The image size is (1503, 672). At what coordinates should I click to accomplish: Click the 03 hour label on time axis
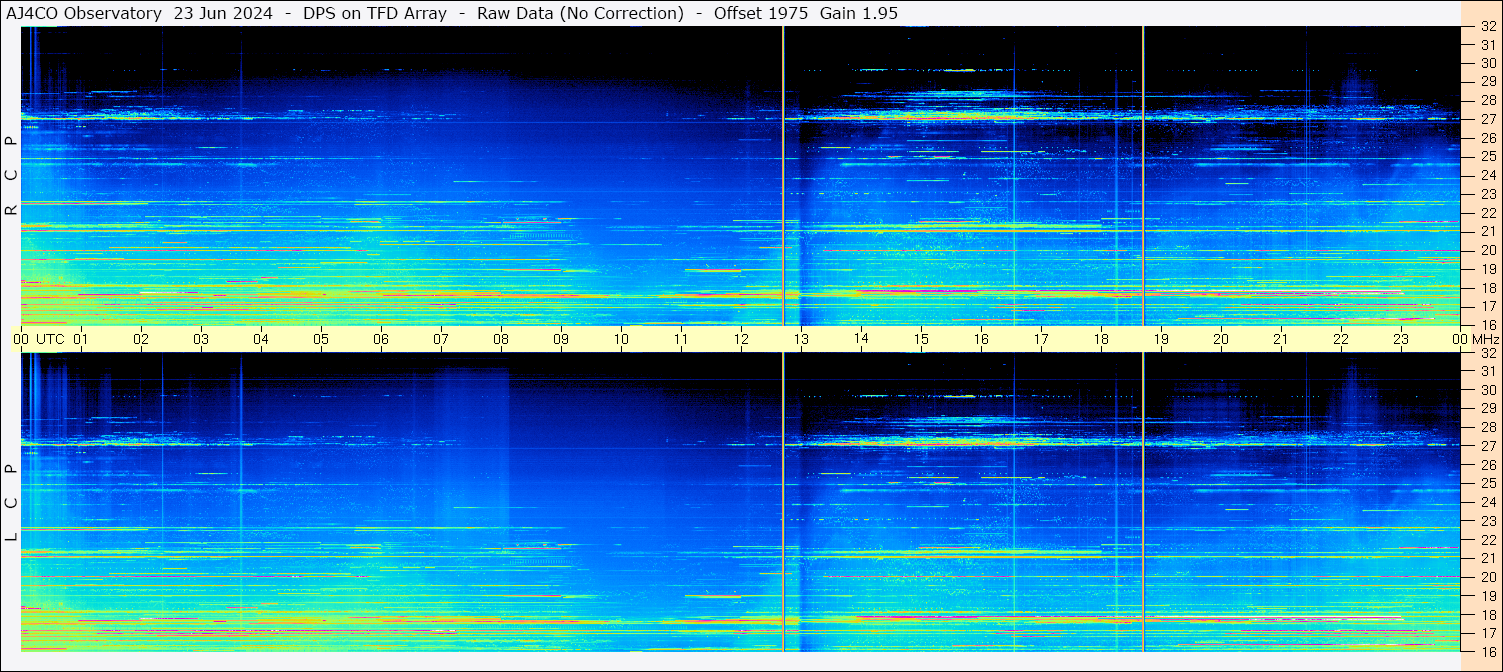point(201,339)
